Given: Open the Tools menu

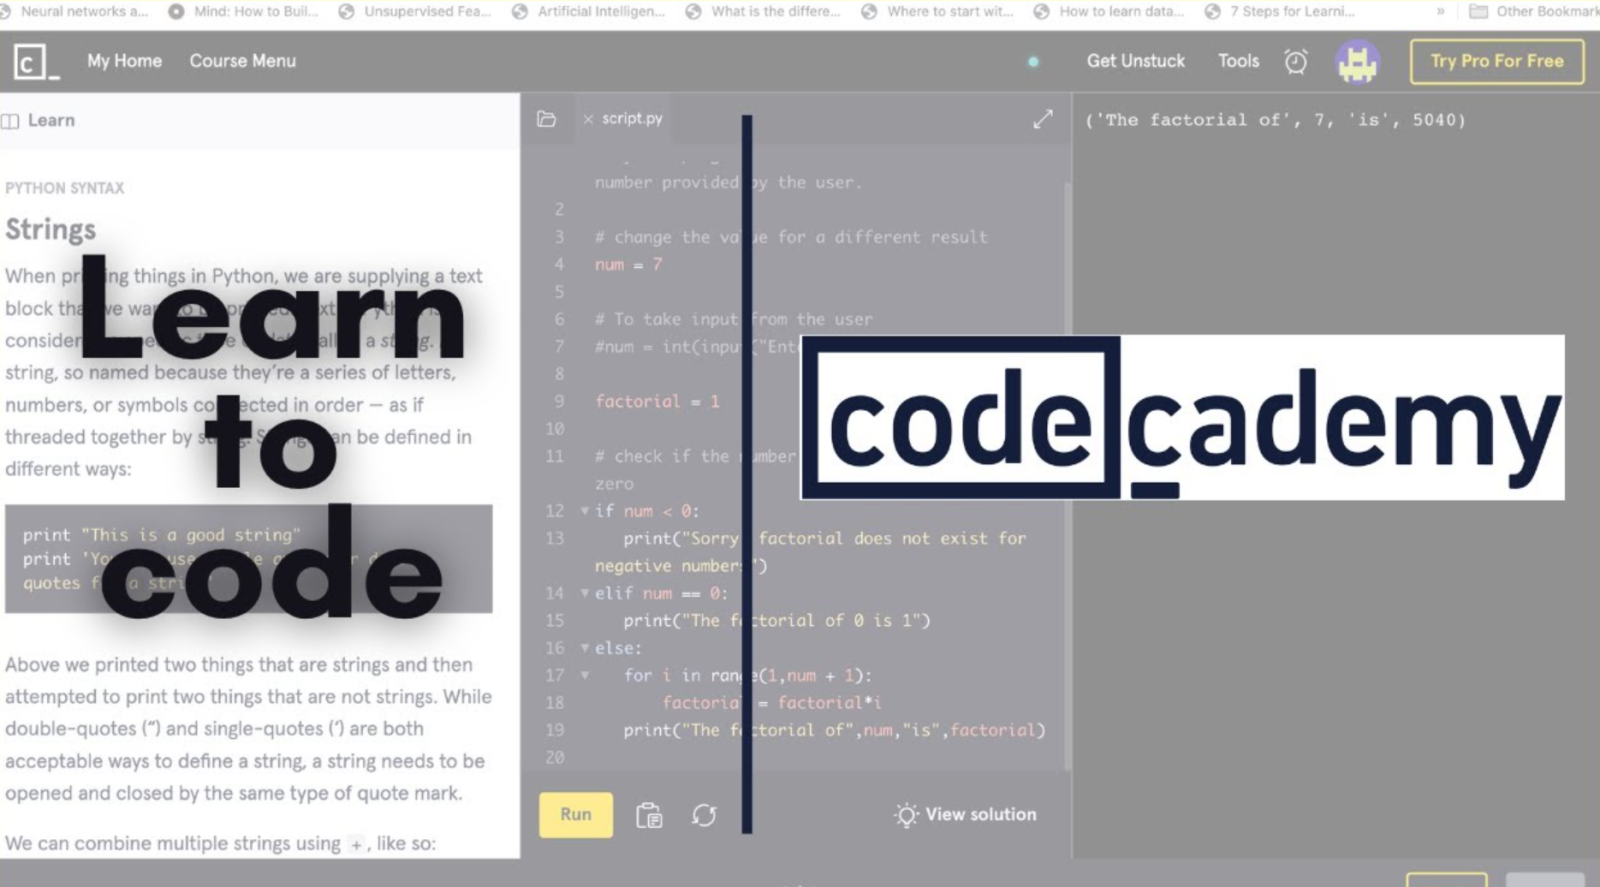Looking at the screenshot, I should 1238,61.
